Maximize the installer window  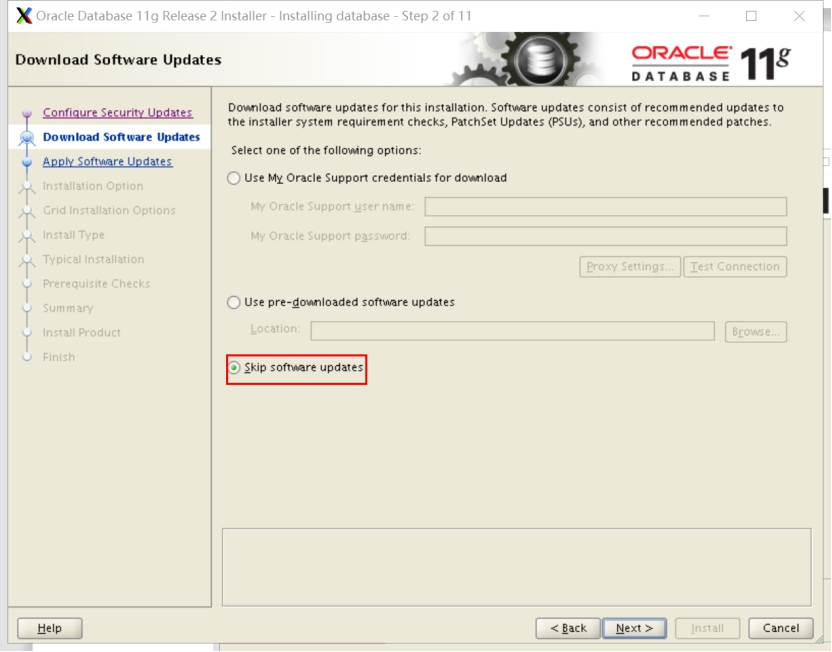click(x=751, y=16)
